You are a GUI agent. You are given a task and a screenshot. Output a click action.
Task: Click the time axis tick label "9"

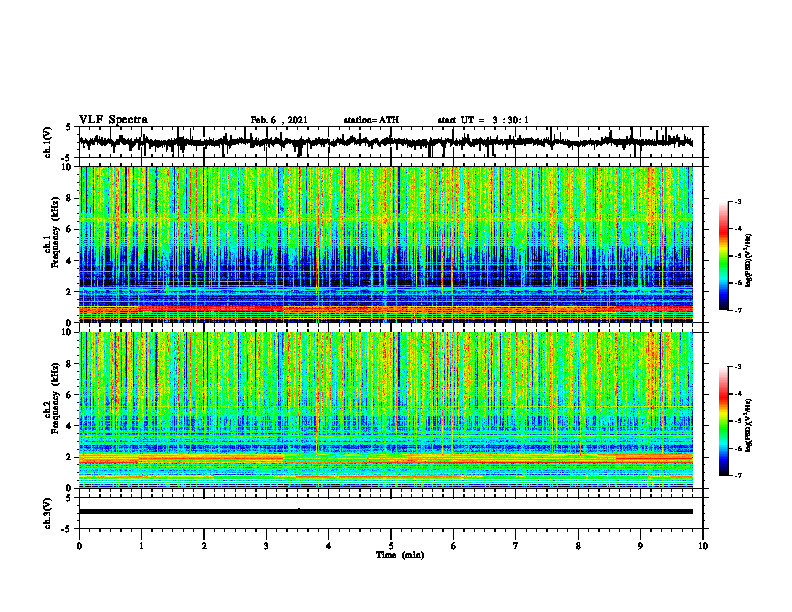click(640, 546)
